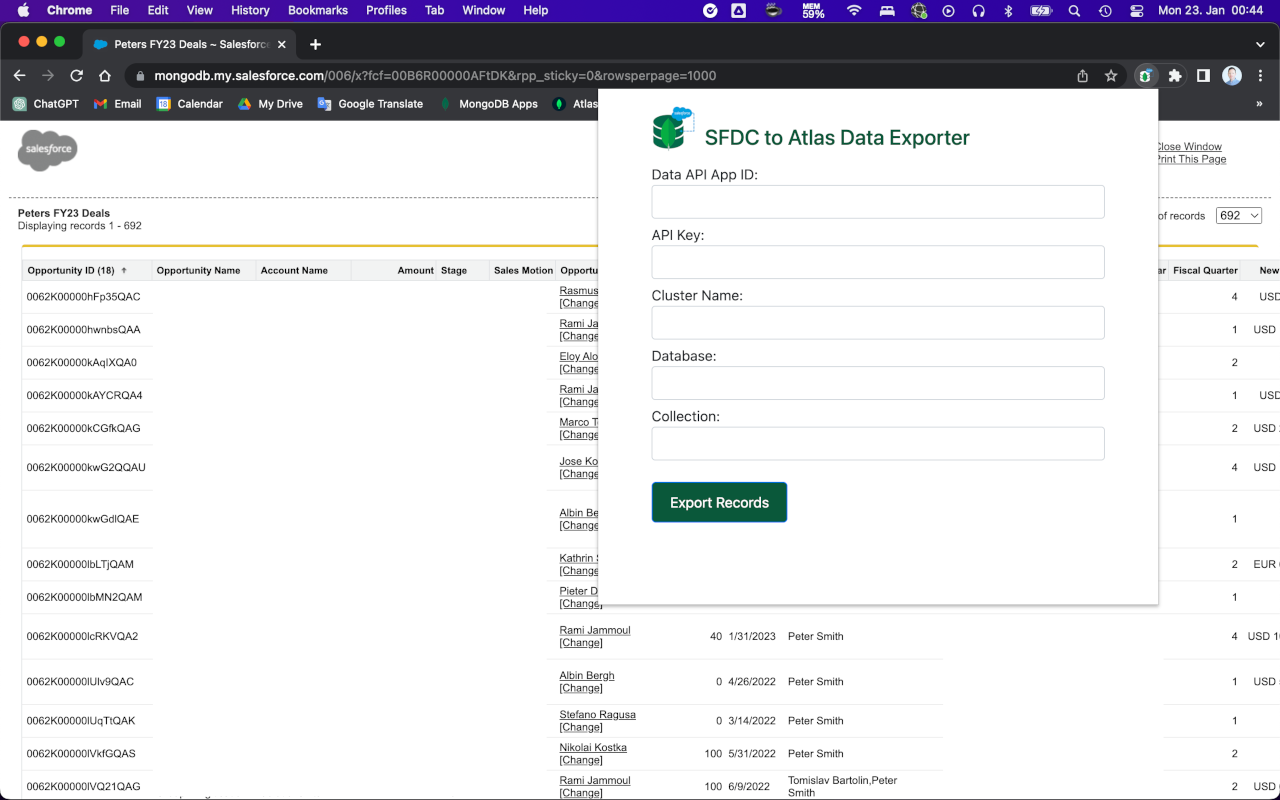
Task: Open the Bookmarks menu
Action: point(318,10)
